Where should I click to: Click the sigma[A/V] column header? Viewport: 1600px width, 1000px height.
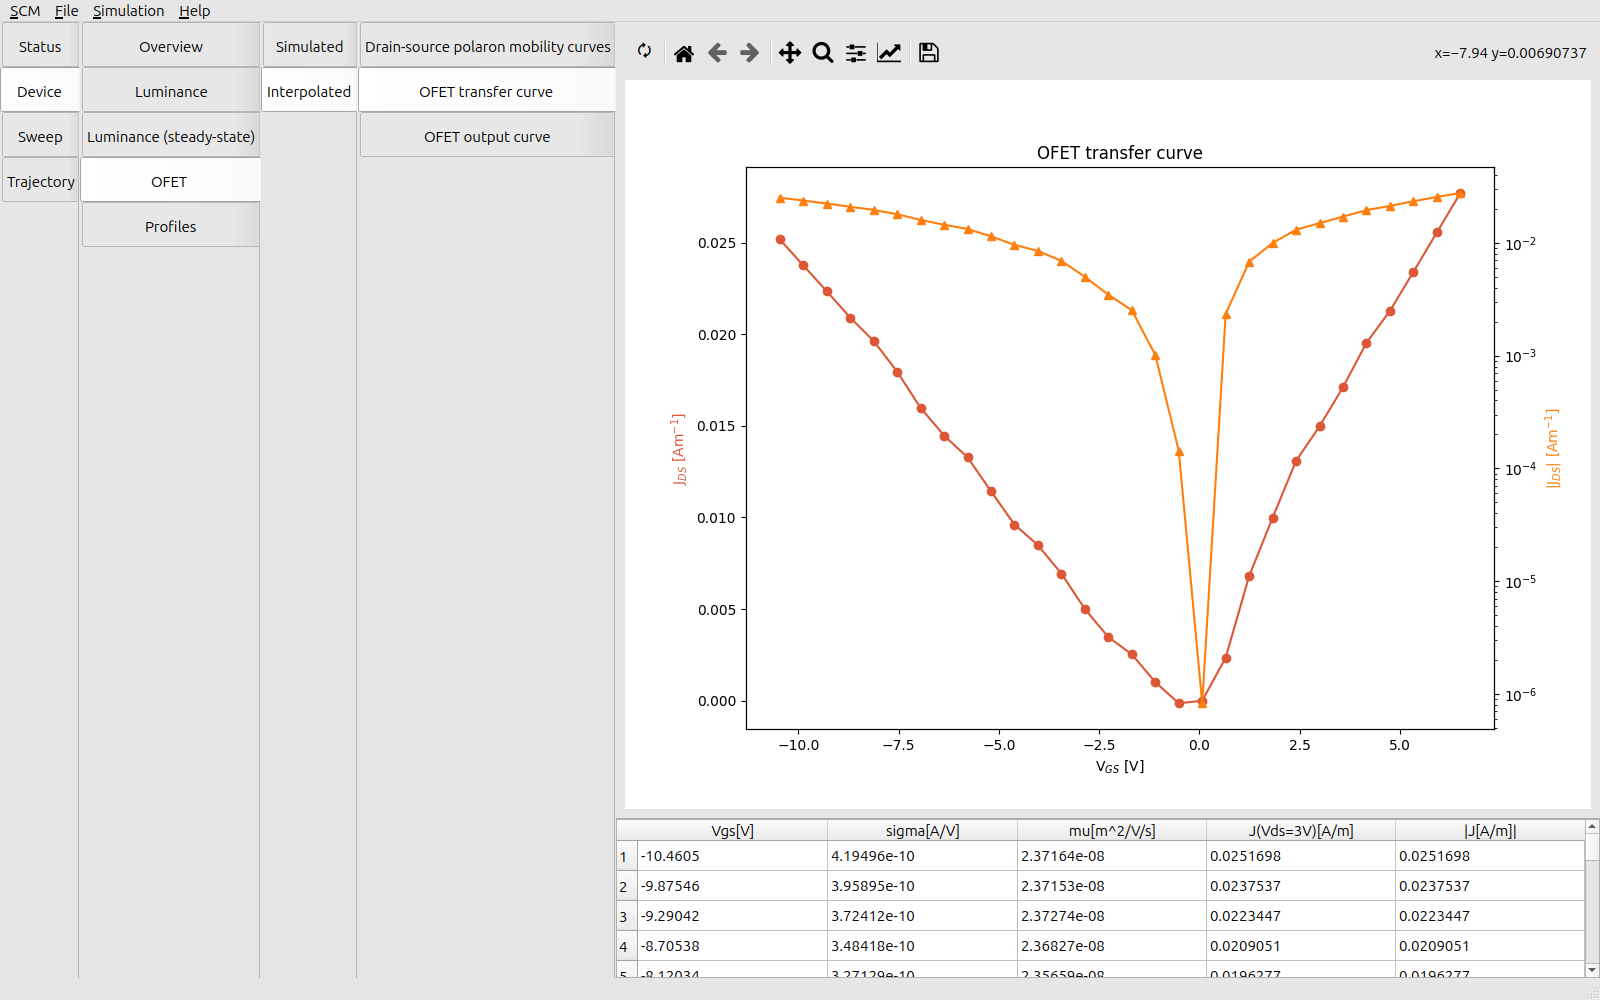(922, 831)
